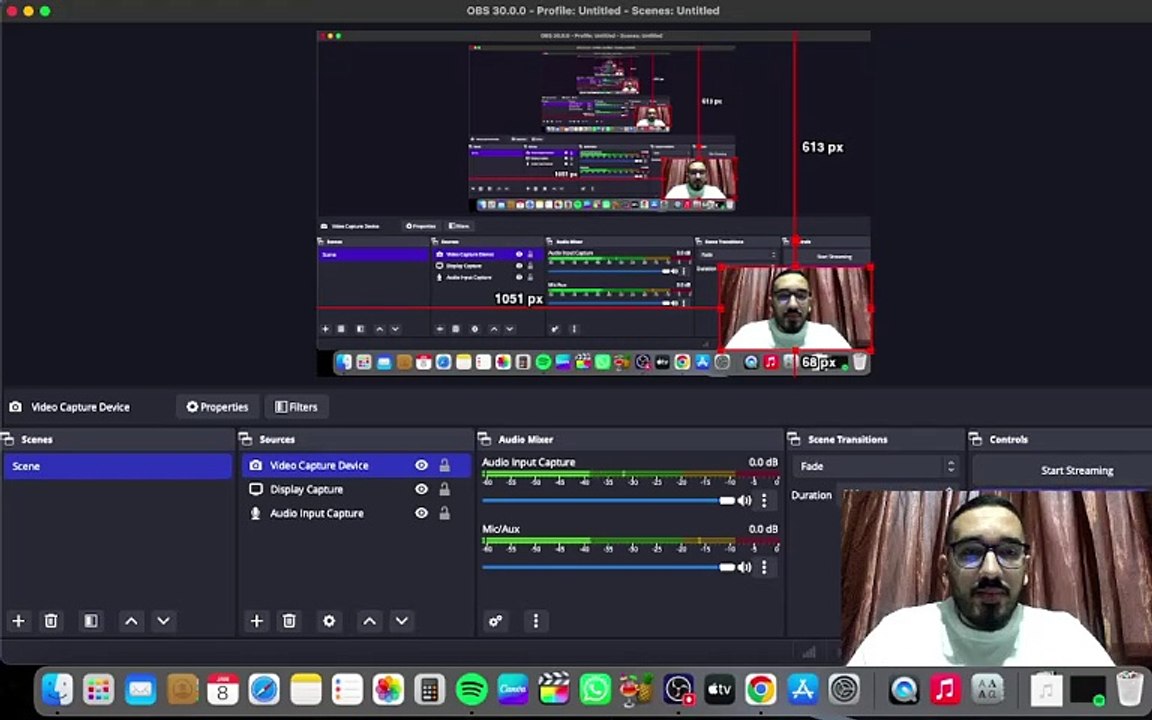Open the Fade transition dropdown

point(876,466)
